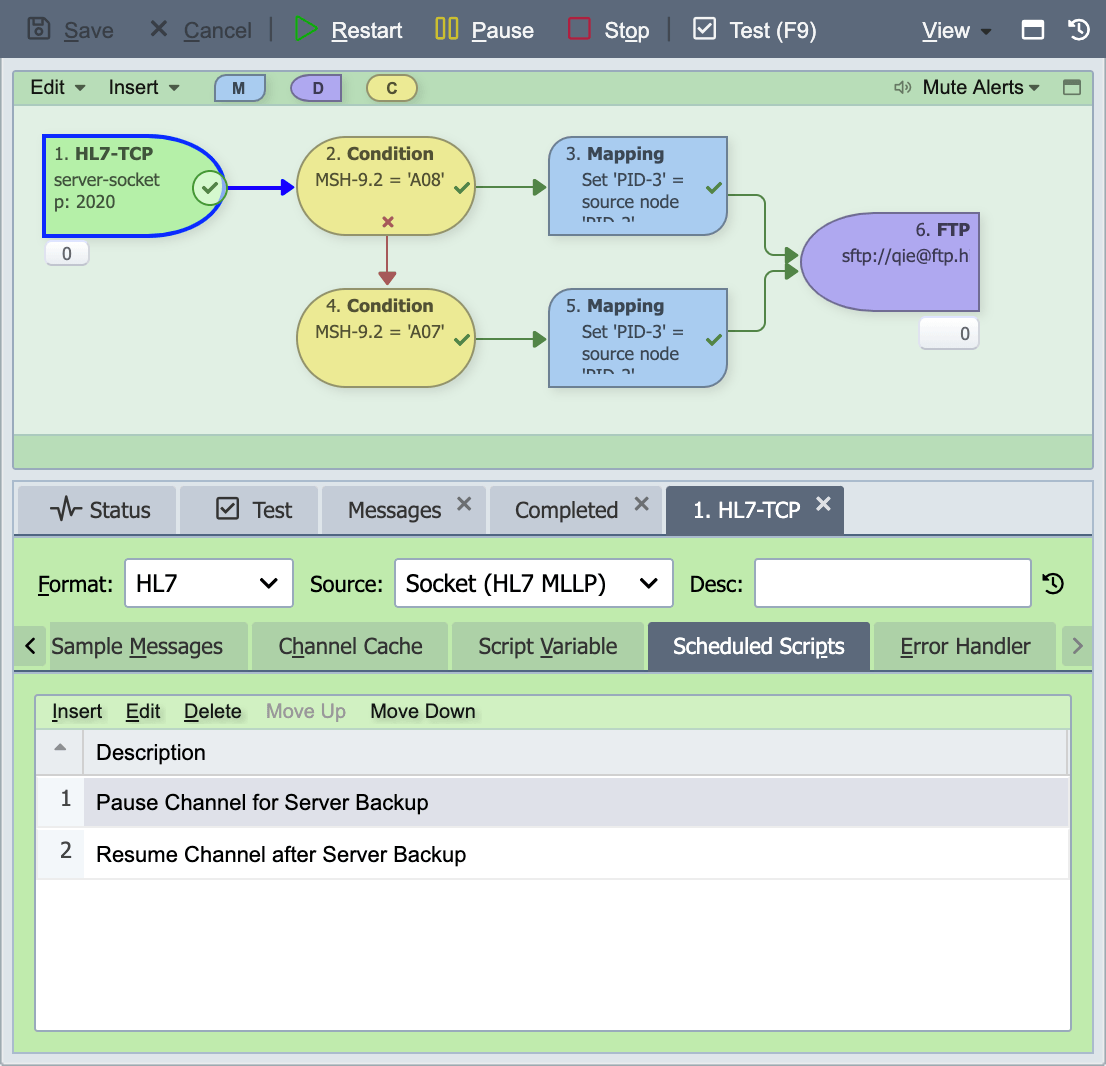Viewport: 1106px width, 1066px height.
Task: Insert a Destination node with D icon
Action: 316,88
